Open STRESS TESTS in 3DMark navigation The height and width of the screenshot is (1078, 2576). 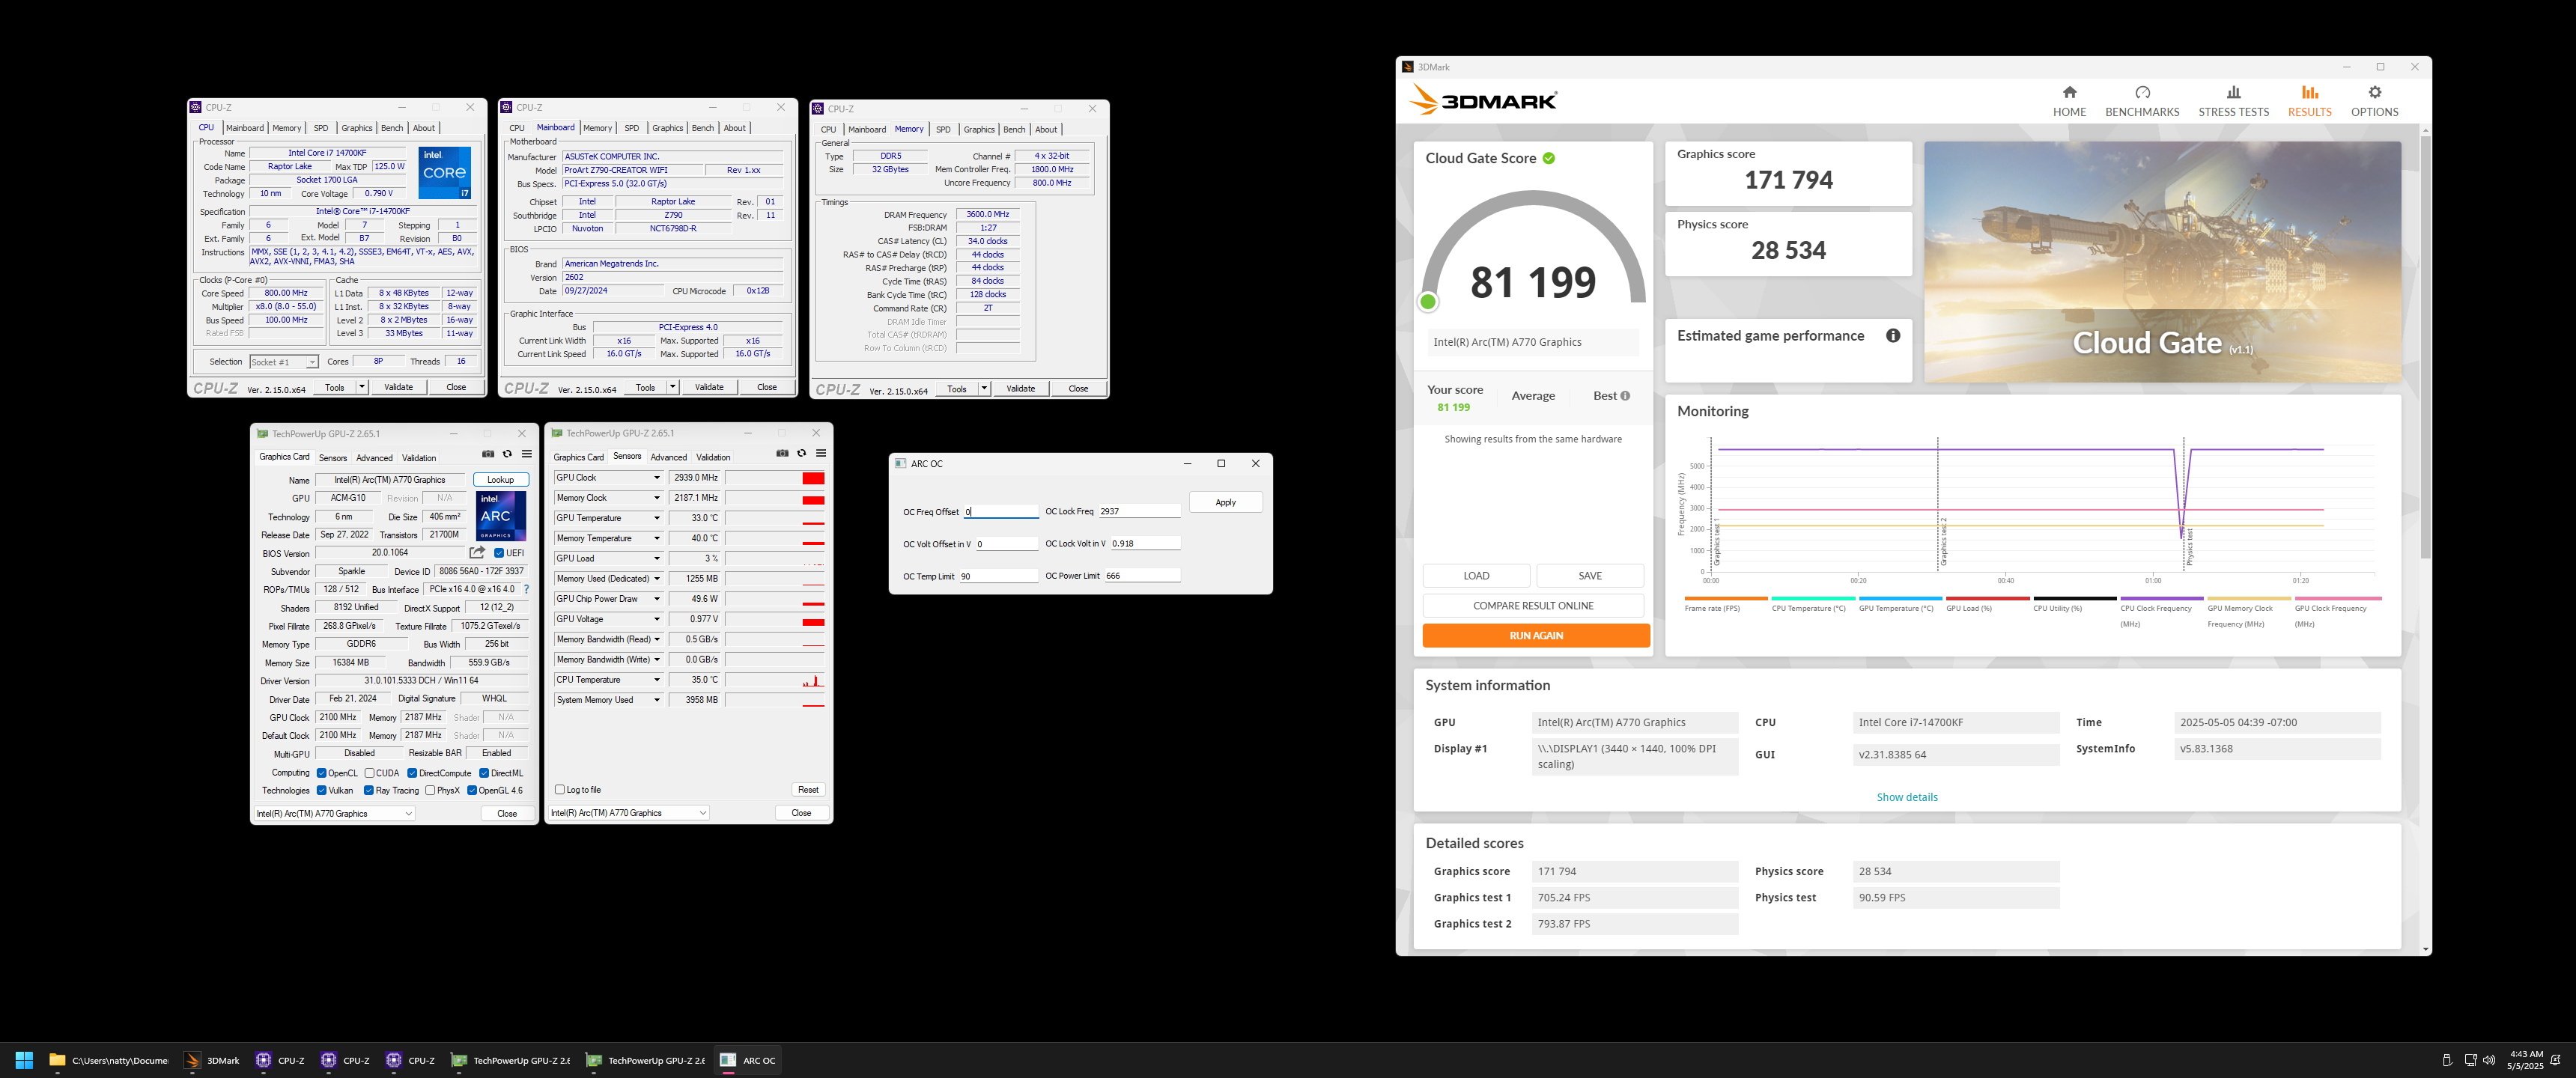2233,101
